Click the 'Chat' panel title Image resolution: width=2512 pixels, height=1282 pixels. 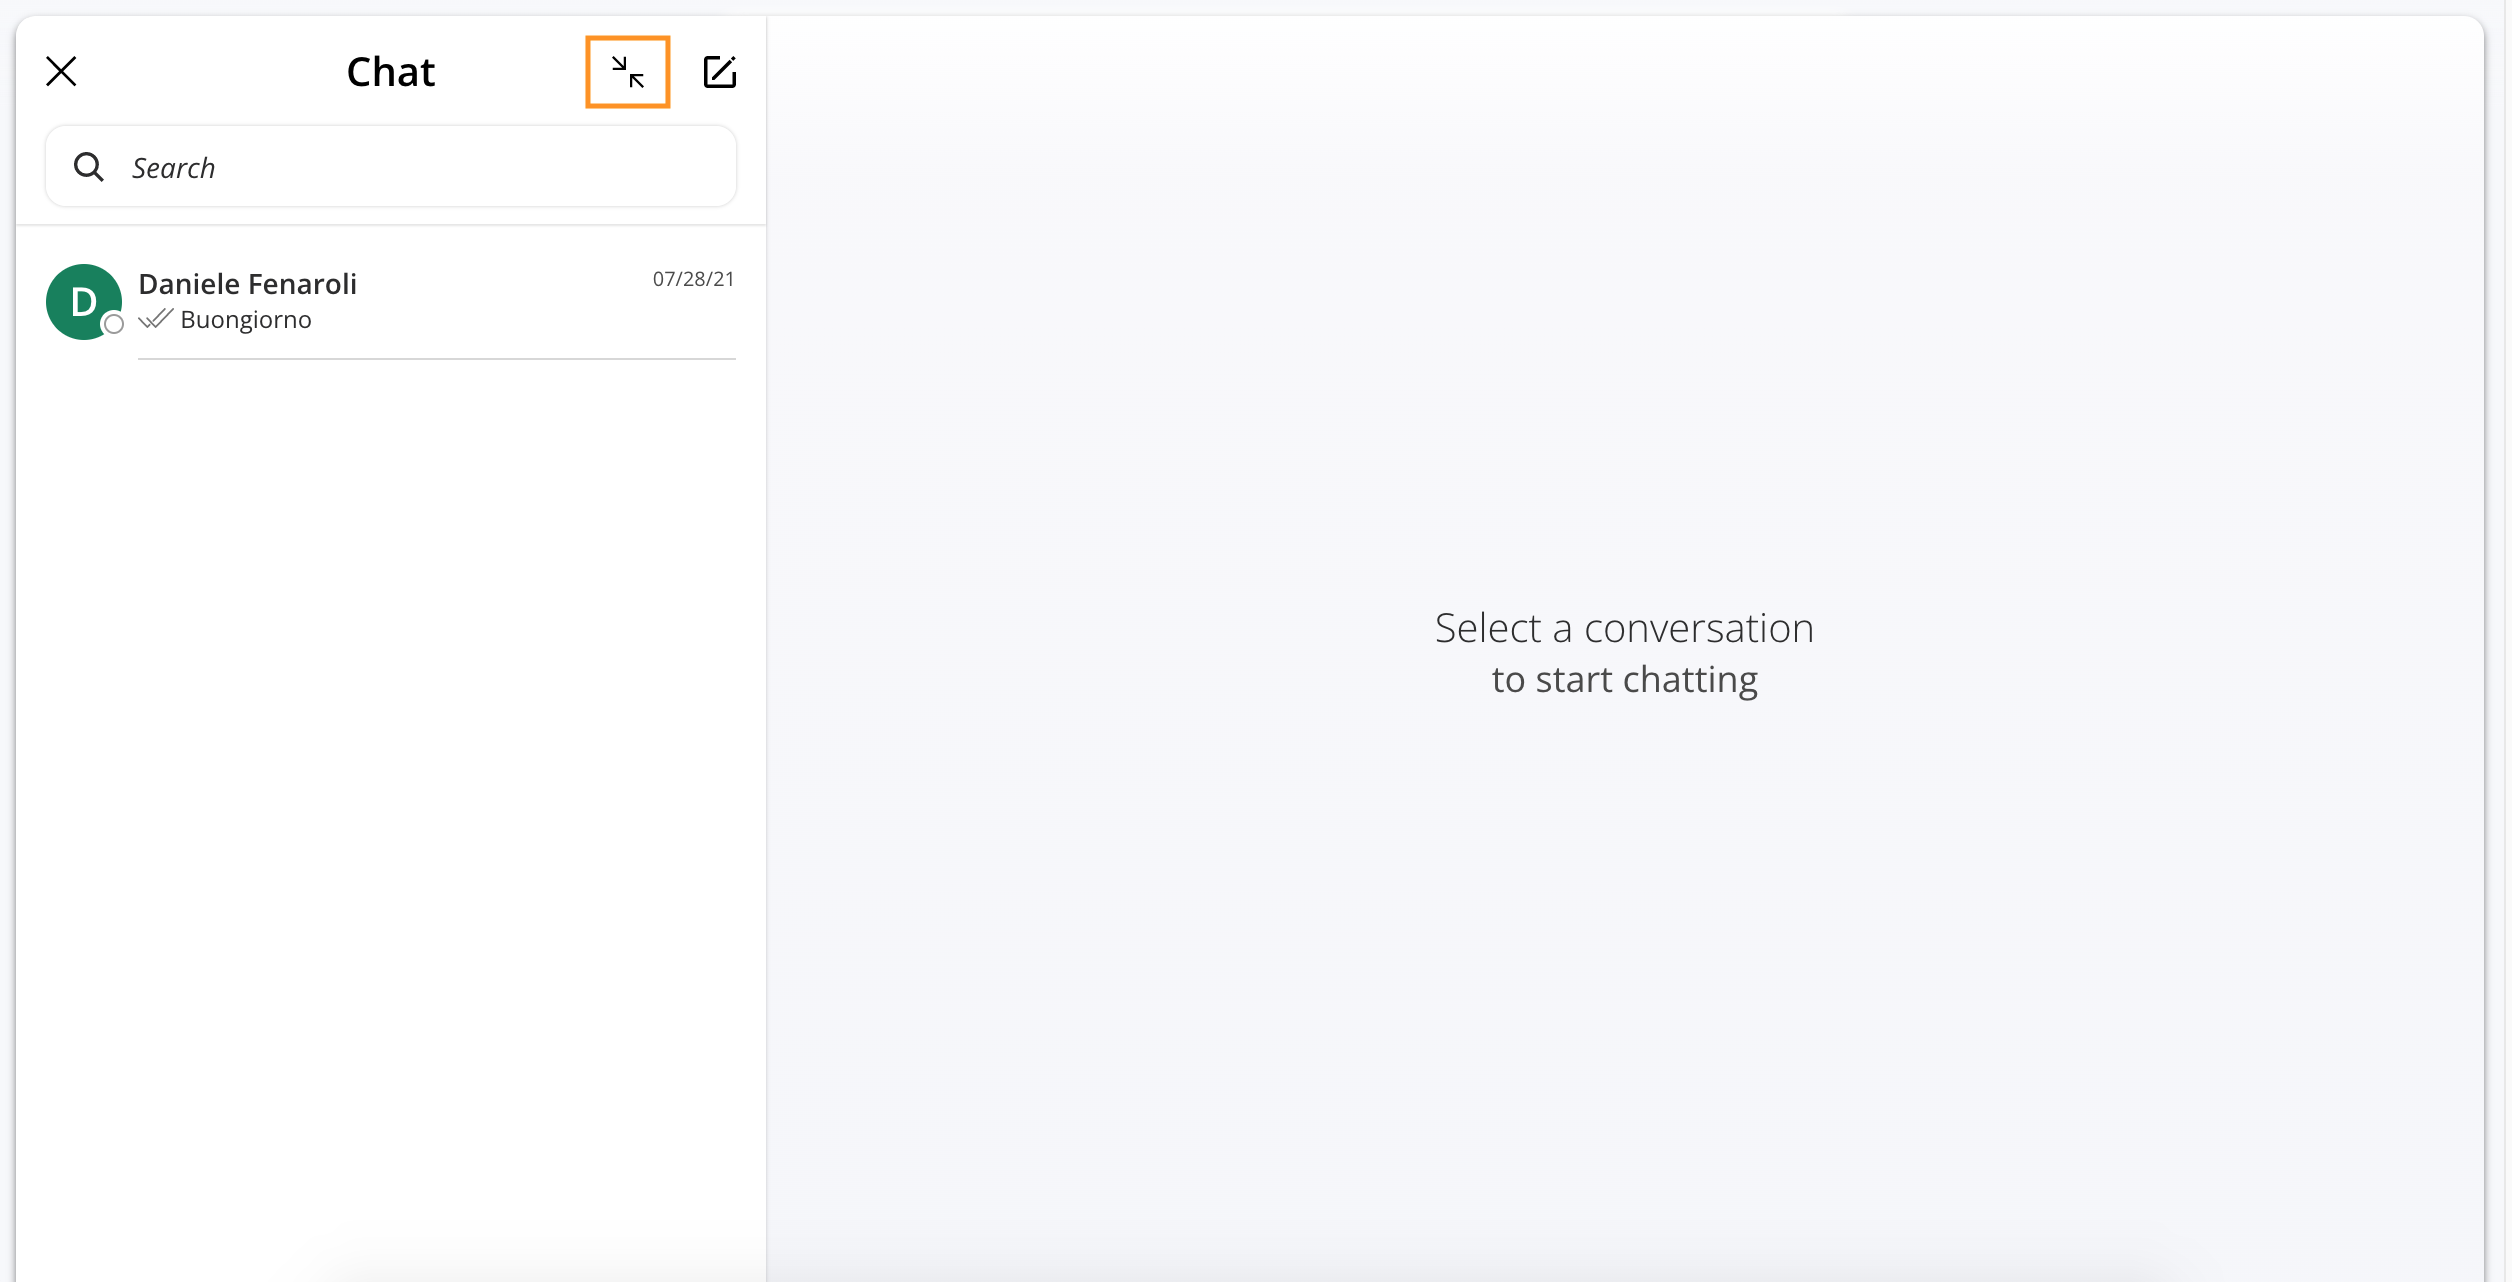click(x=391, y=72)
